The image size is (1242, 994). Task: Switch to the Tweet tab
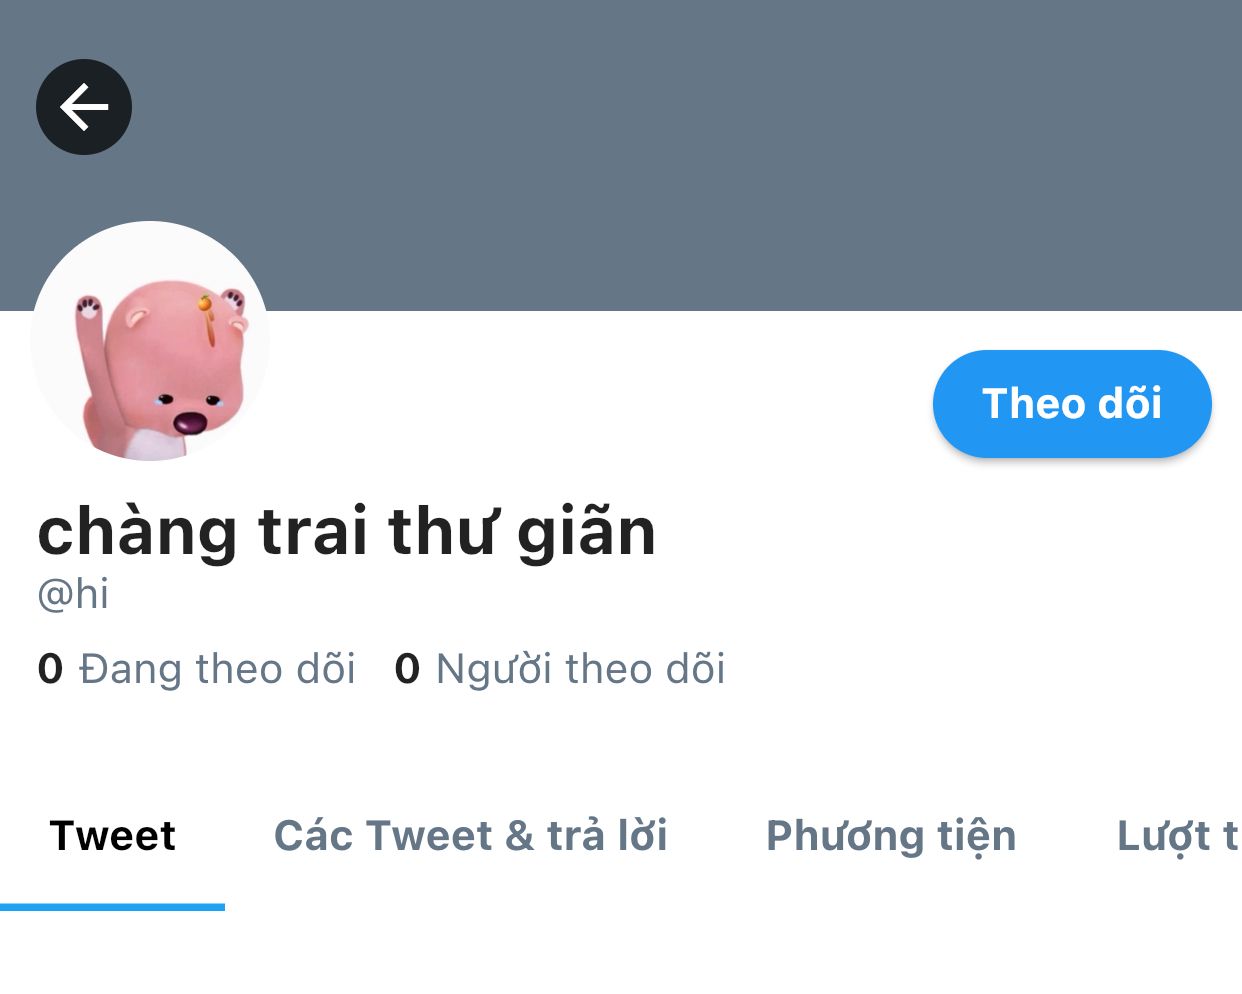click(x=112, y=836)
